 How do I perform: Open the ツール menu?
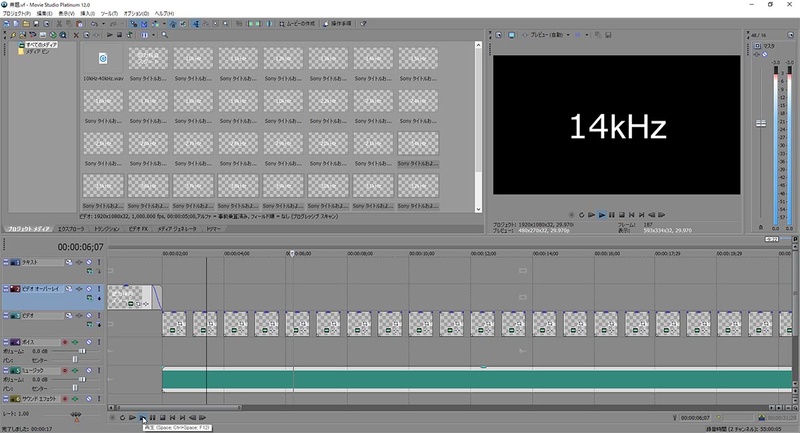[x=109, y=13]
